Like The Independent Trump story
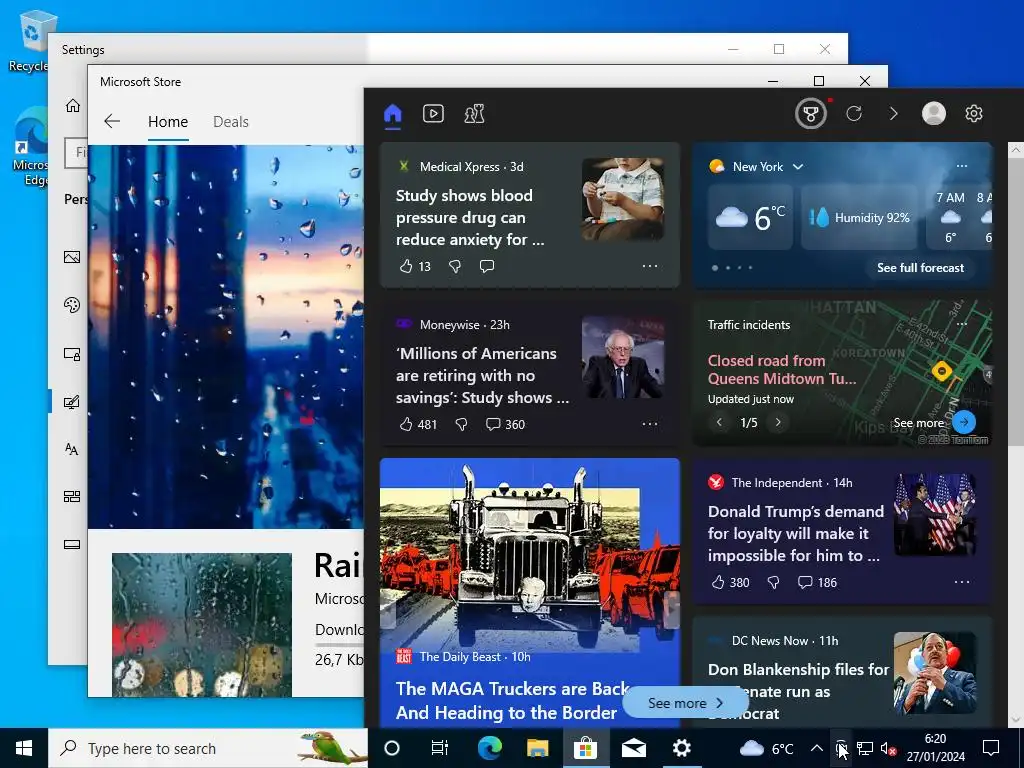The height and width of the screenshot is (768, 1024). coord(718,582)
